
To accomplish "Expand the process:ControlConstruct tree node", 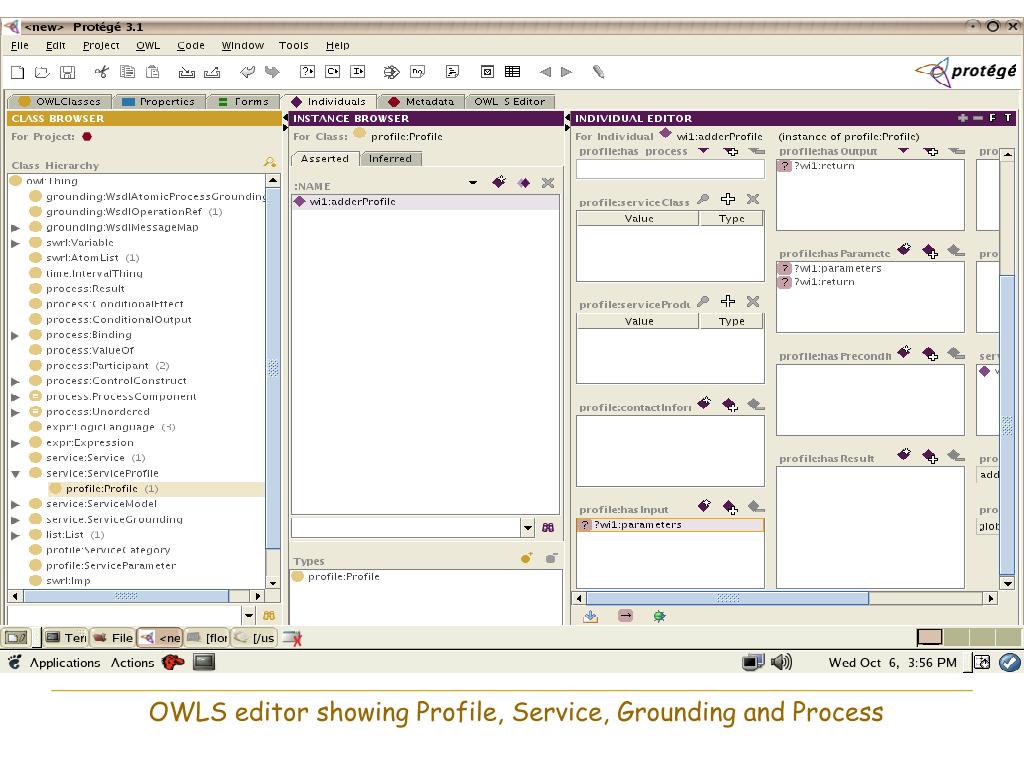I will click(x=15, y=381).
